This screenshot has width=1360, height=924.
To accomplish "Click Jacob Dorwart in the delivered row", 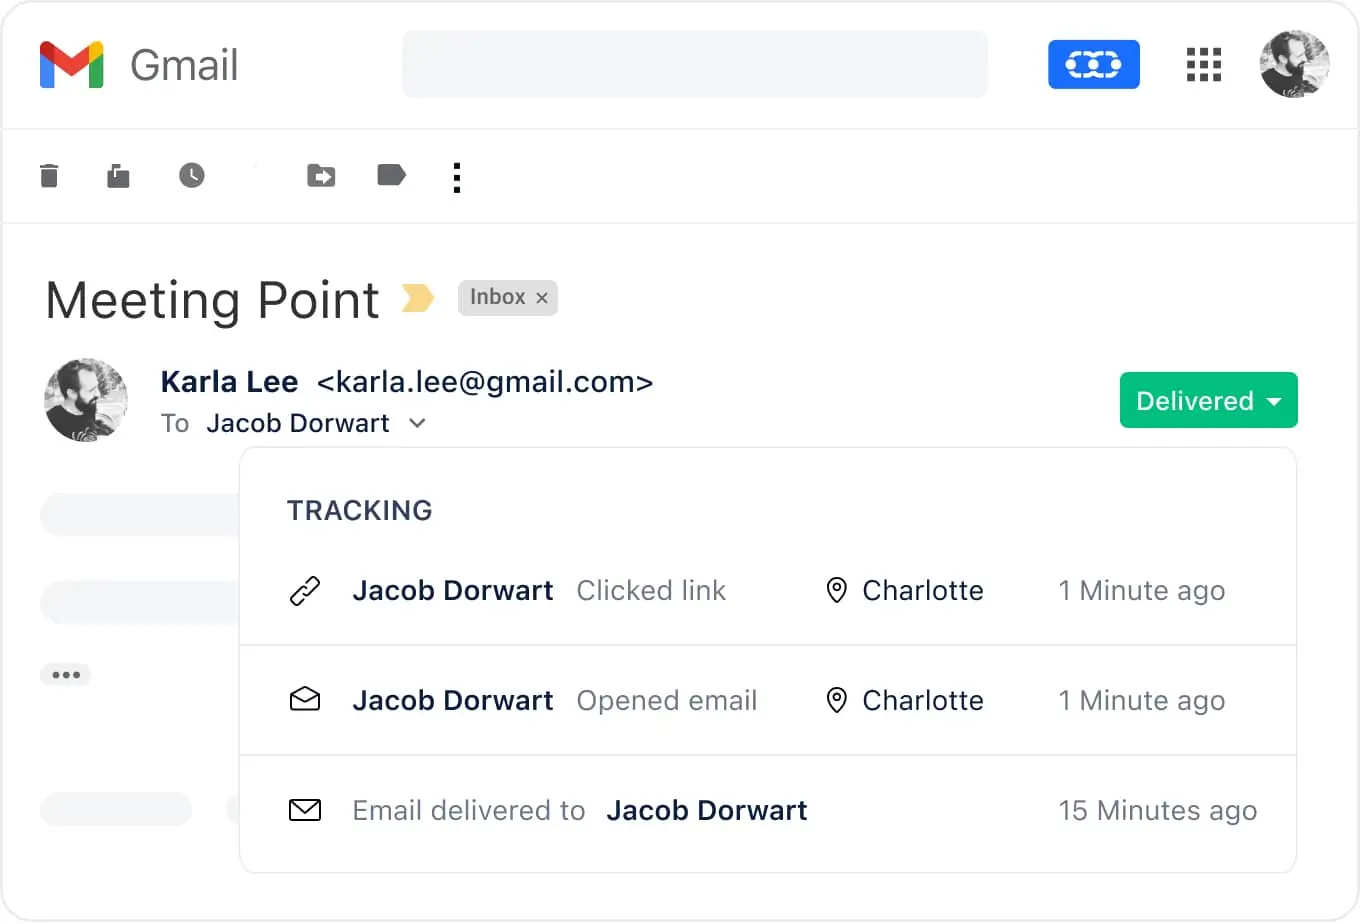I will 706,811.
